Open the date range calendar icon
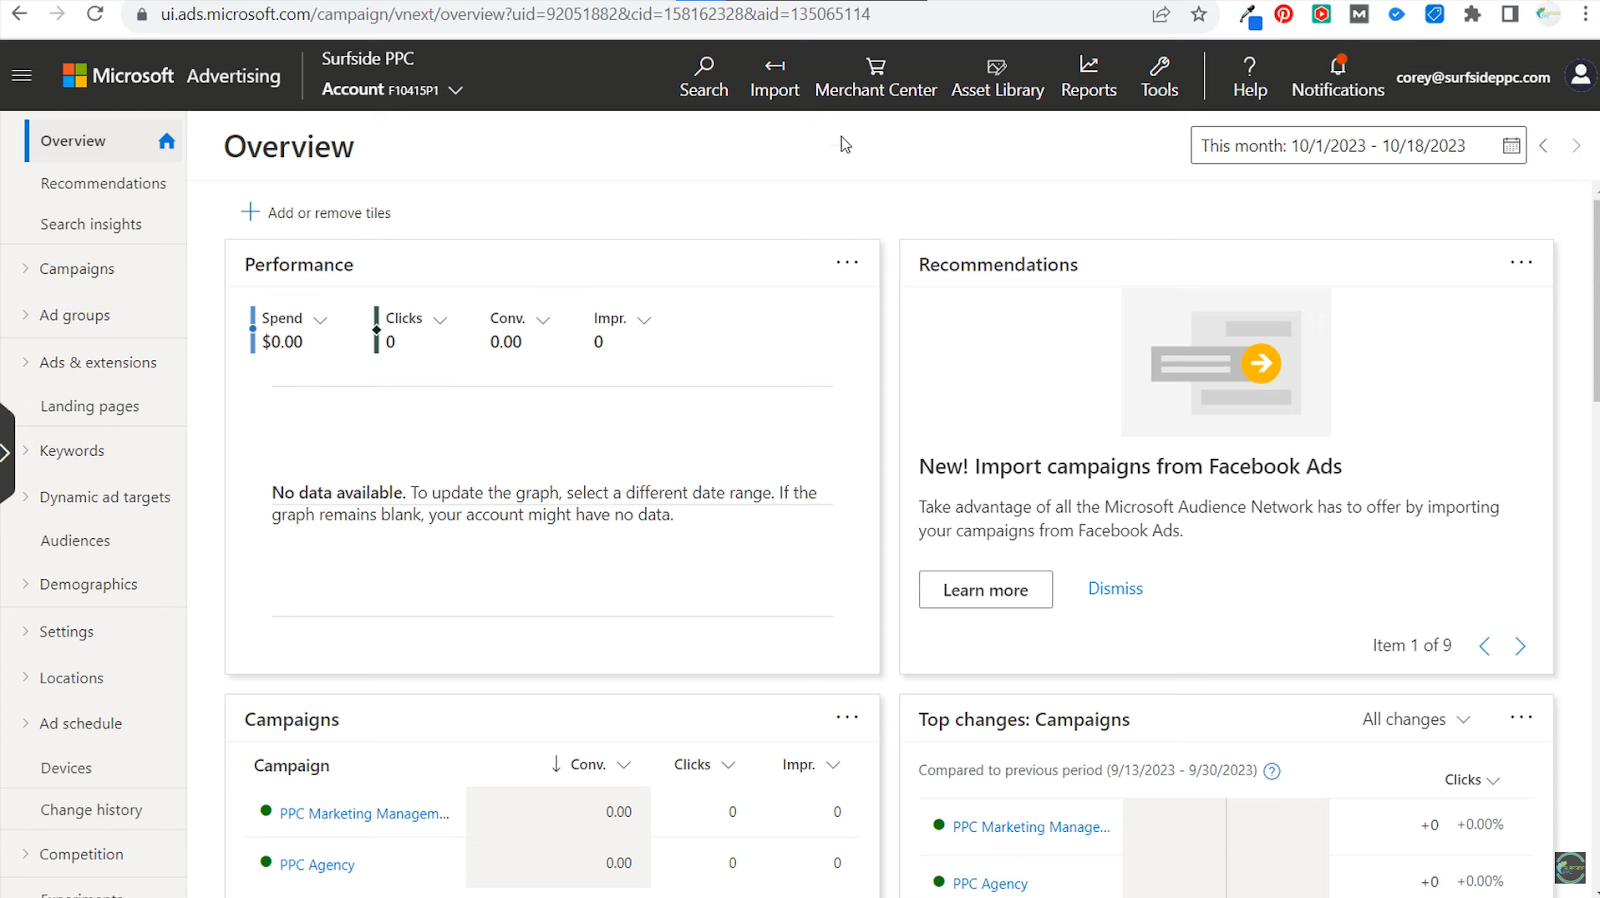This screenshot has width=1600, height=898. 1511,146
